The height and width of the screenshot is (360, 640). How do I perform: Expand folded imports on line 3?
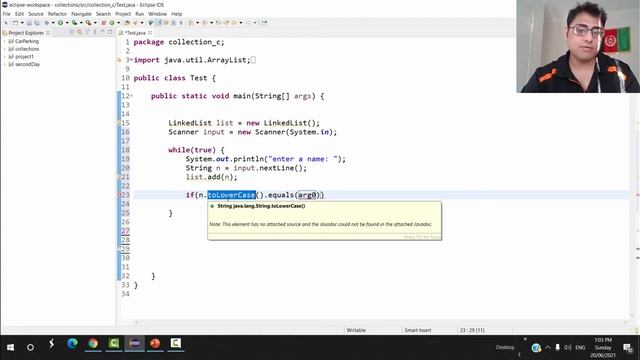[x=131, y=60]
